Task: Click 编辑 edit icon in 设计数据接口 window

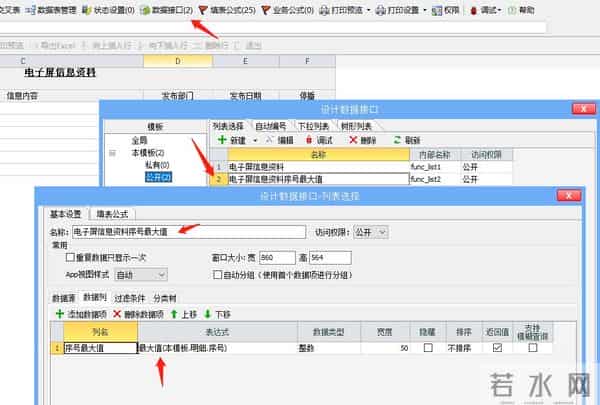Action: click(269, 140)
